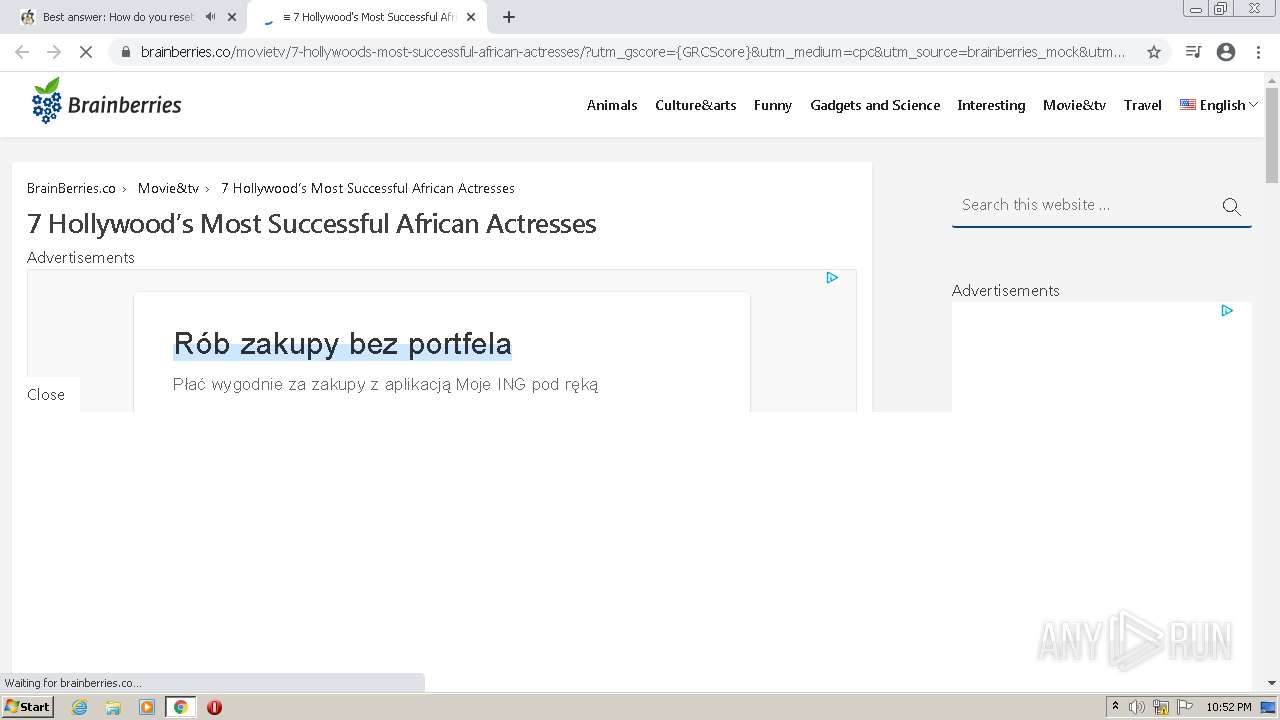Open Action Center flag icon
1280x720 pixels.
[1185, 707]
